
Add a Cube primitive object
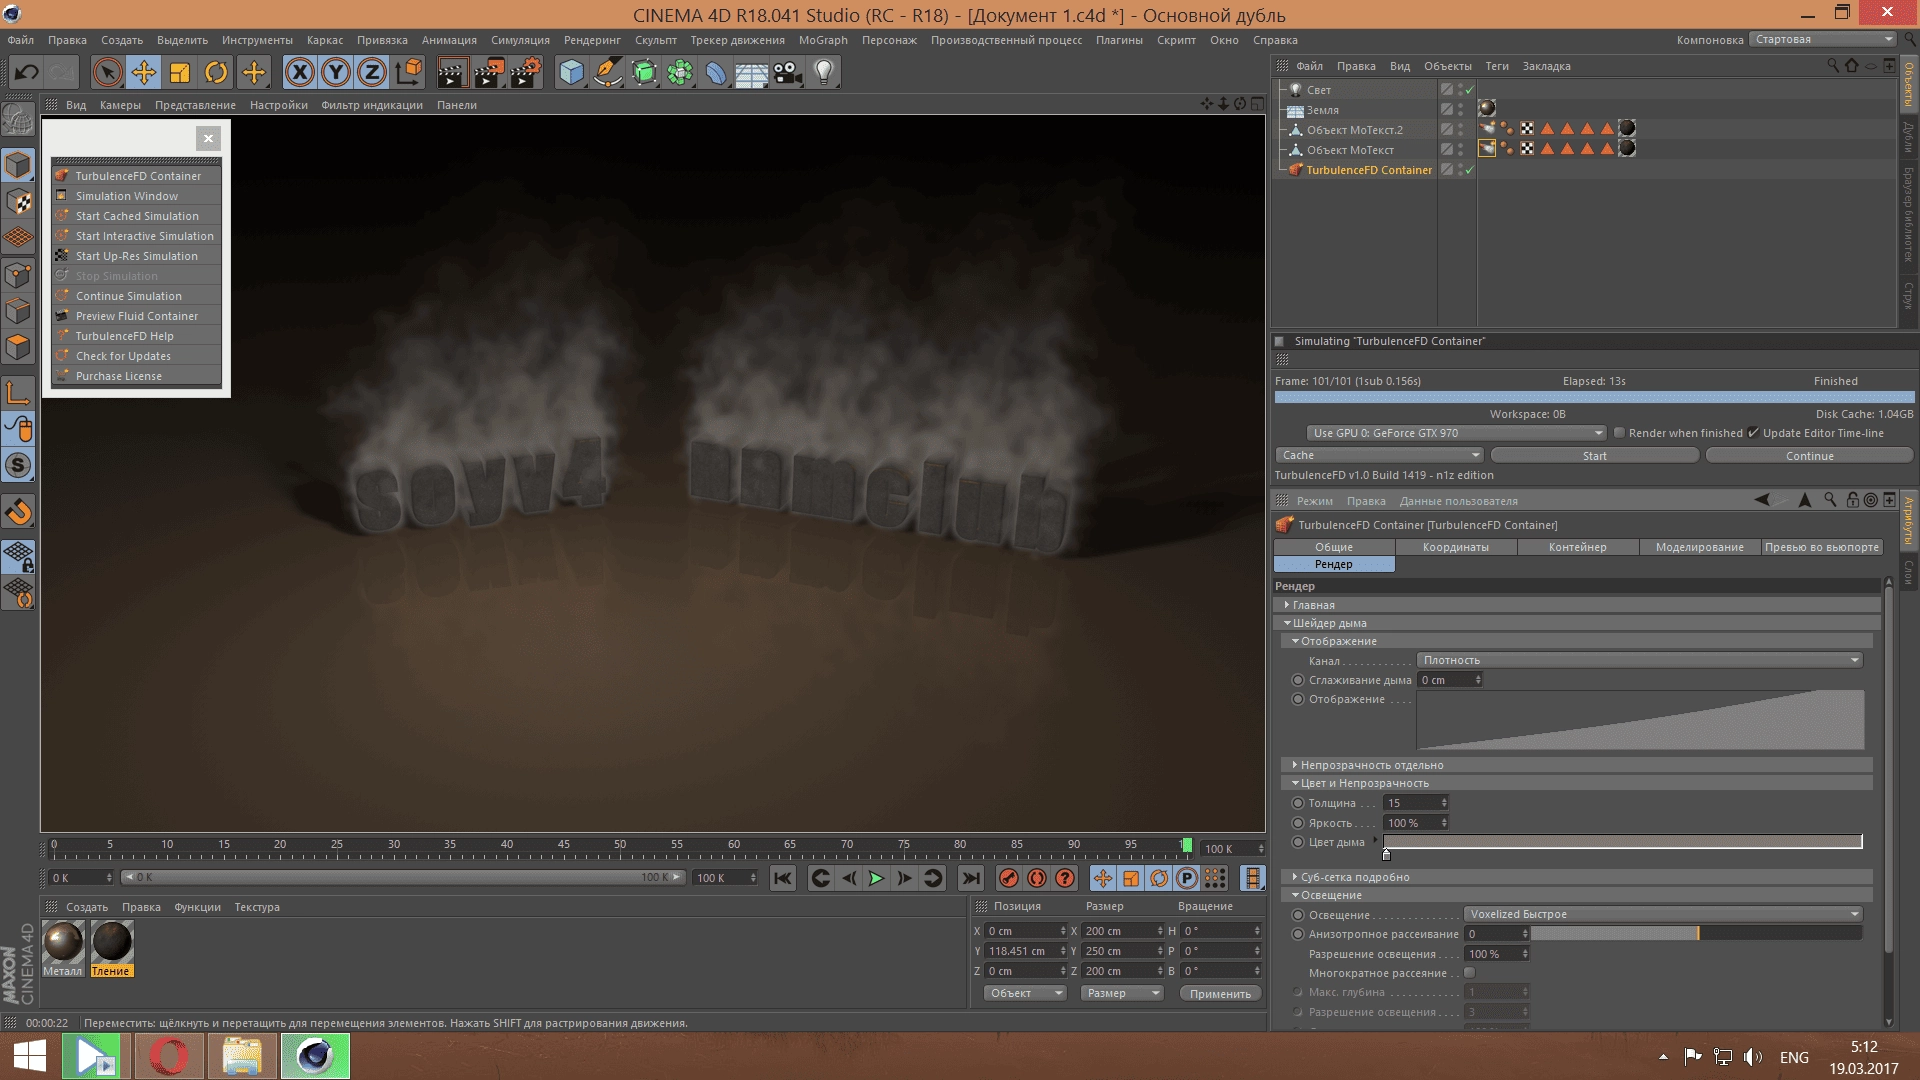(571, 72)
